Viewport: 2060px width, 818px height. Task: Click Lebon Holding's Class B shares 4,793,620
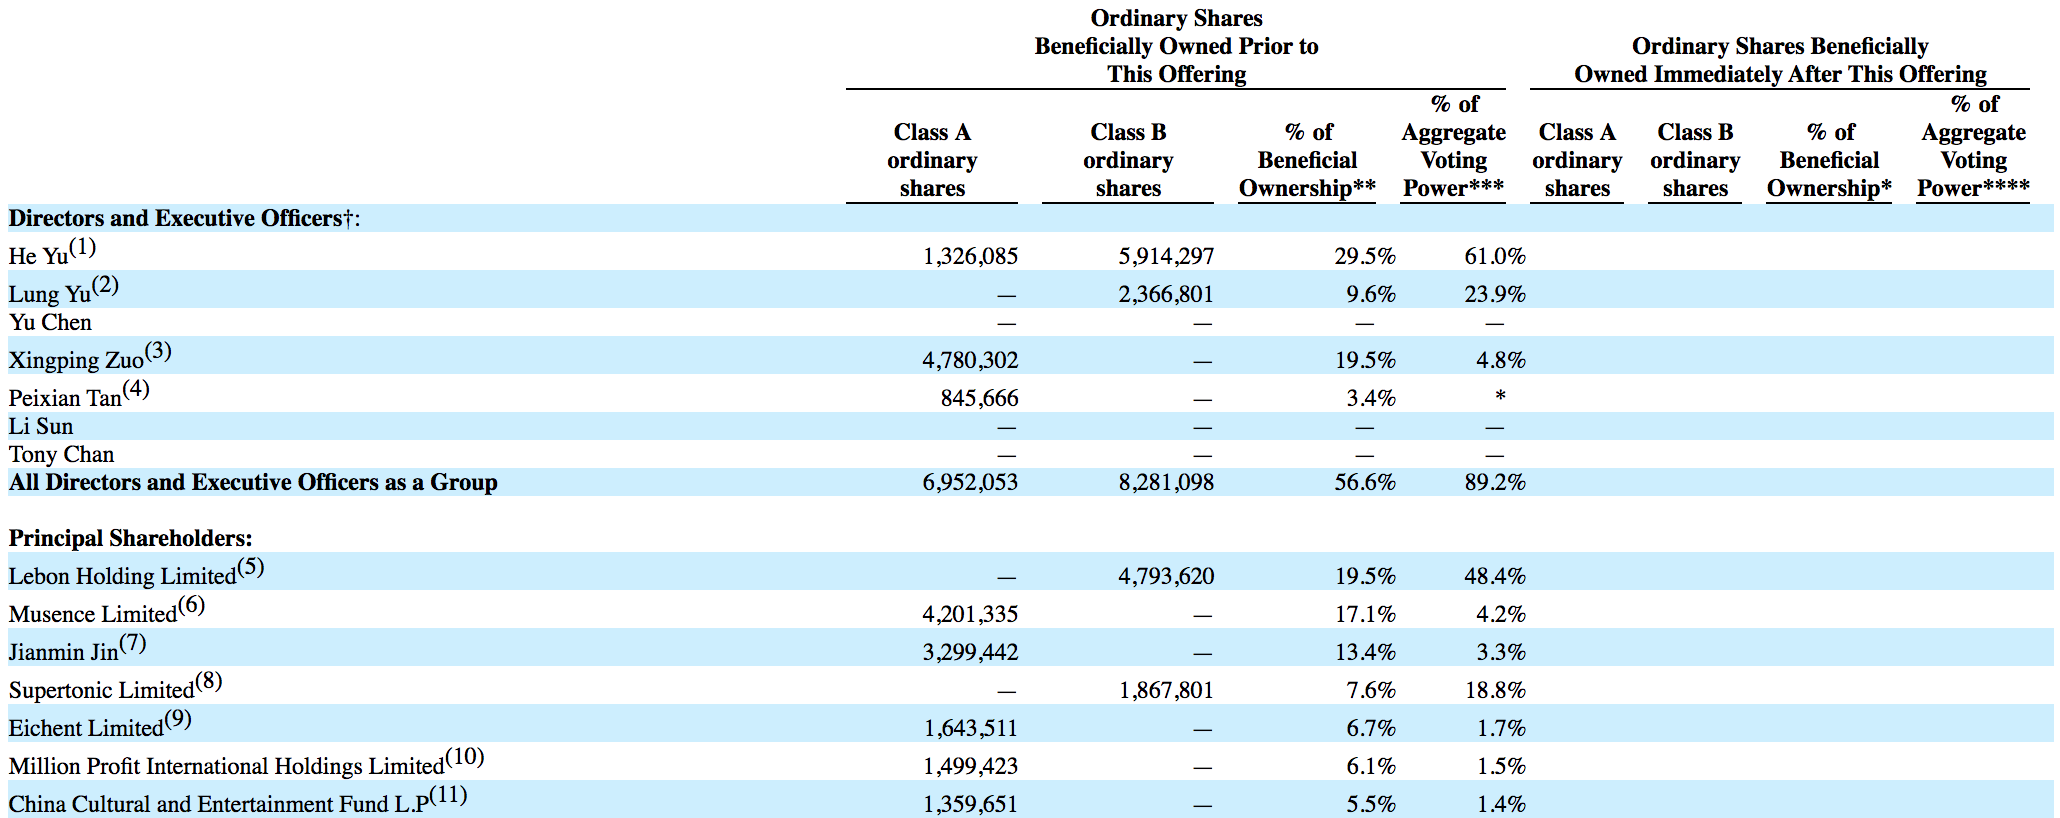click(x=1166, y=576)
